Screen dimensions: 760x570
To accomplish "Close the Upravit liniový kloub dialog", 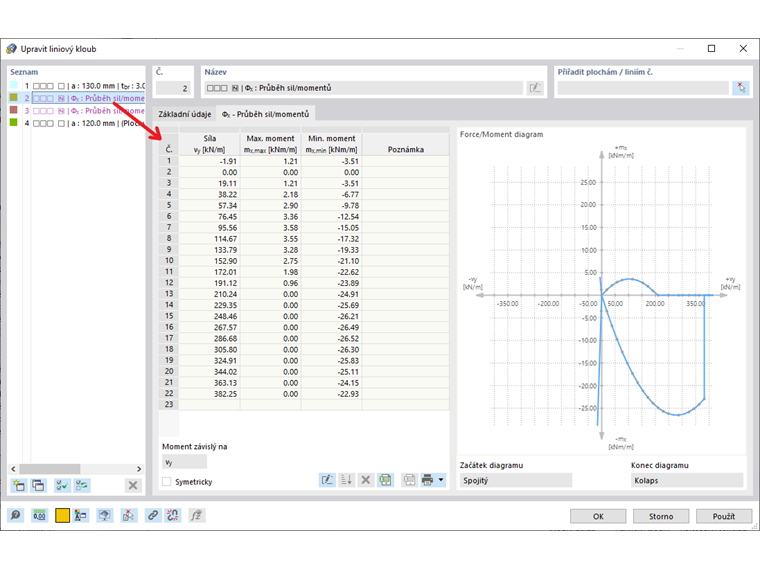I will click(x=743, y=48).
